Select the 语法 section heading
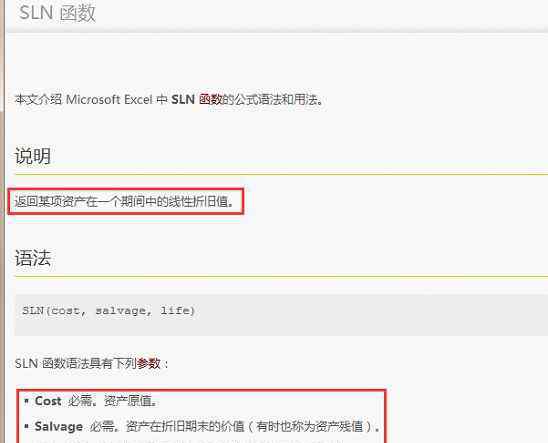Viewport: 548px width, 443px height. click(x=33, y=258)
